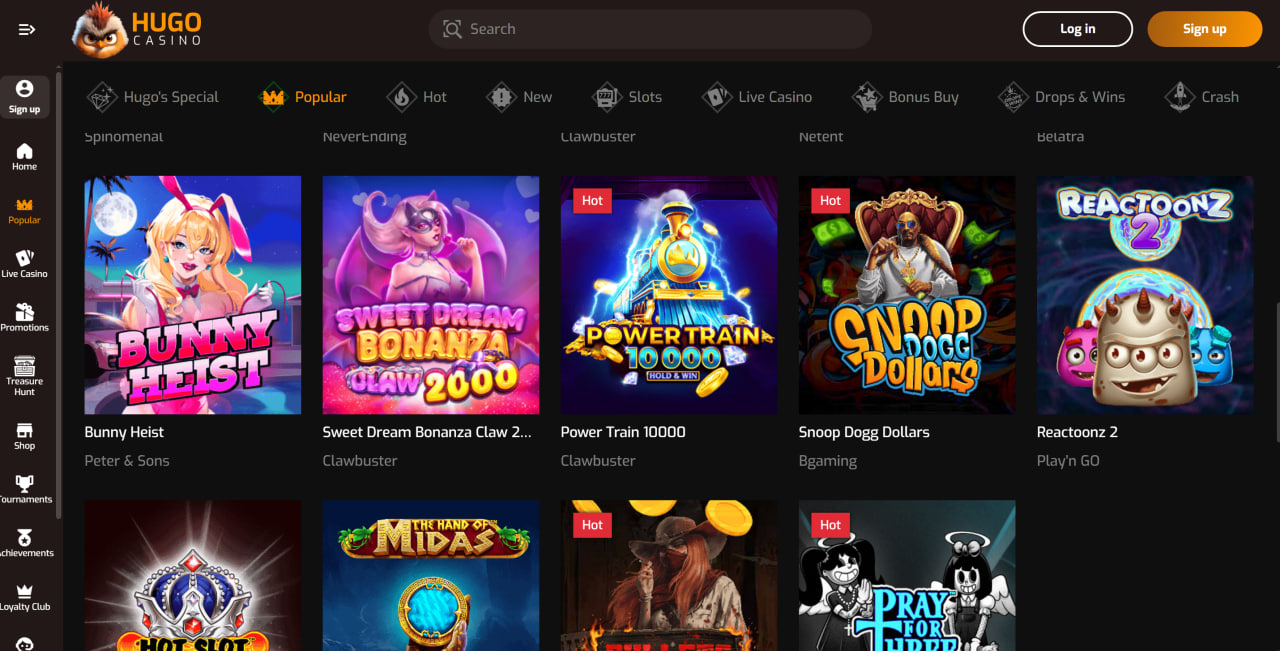Viewport: 1280px width, 651px height.
Task: Click the Peter & Sons provider name
Action: pyautogui.click(x=127, y=461)
